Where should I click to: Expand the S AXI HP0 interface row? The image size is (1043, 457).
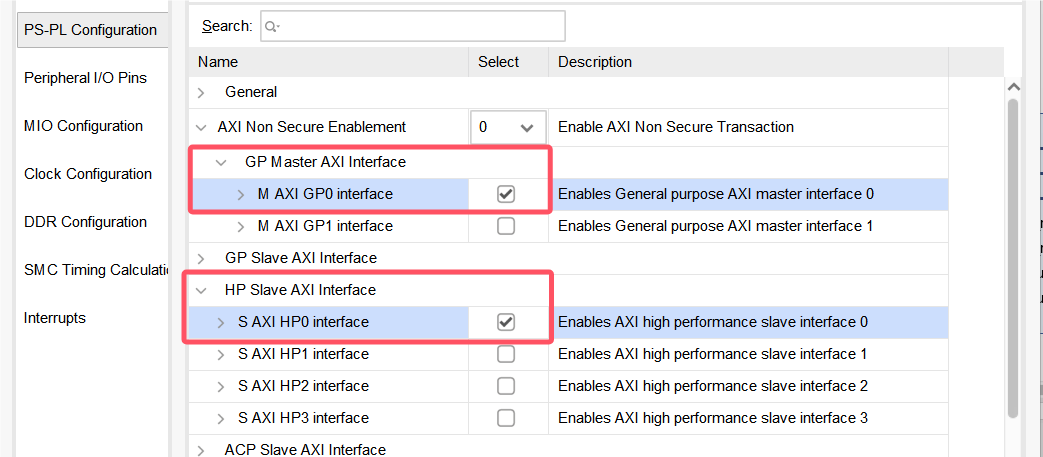222,322
